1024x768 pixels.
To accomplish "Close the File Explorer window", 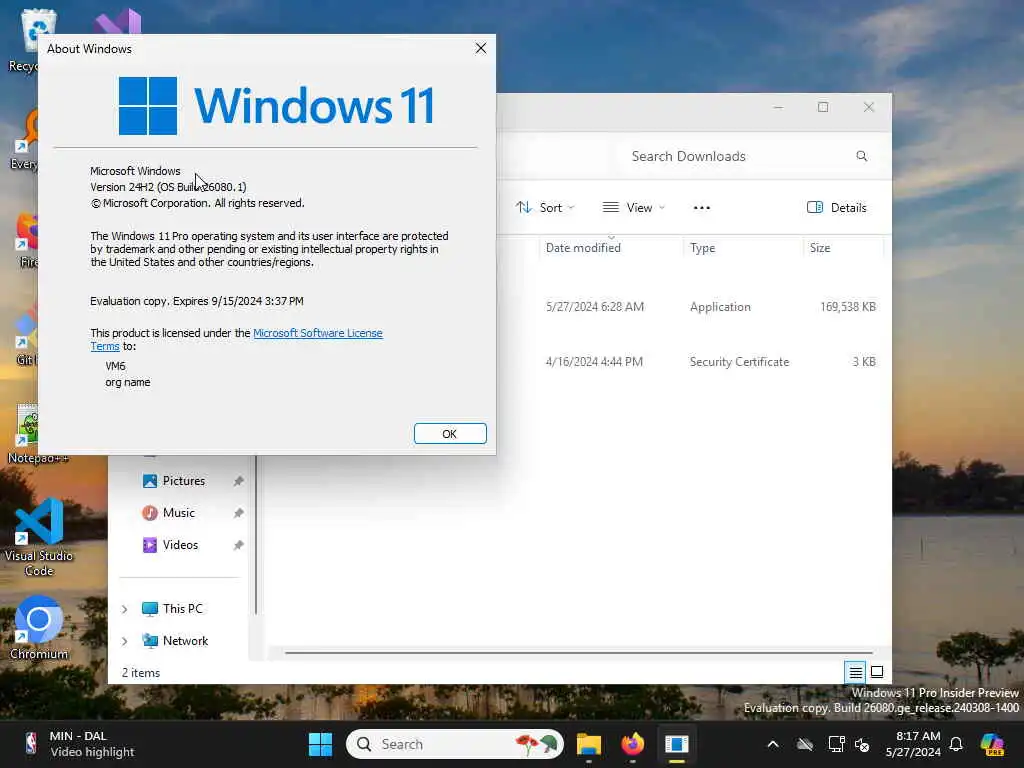I will point(869,107).
